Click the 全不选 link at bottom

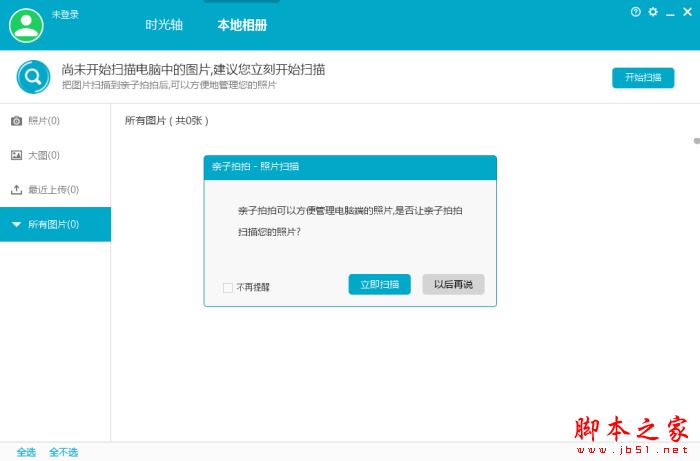[63, 452]
